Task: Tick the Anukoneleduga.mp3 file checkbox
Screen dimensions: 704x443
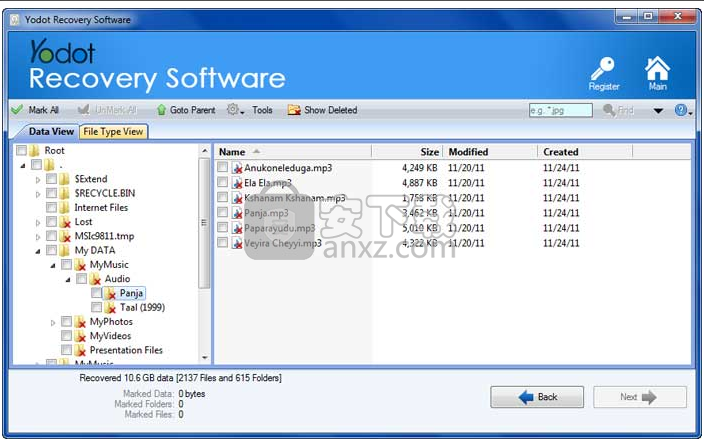Action: 222,167
